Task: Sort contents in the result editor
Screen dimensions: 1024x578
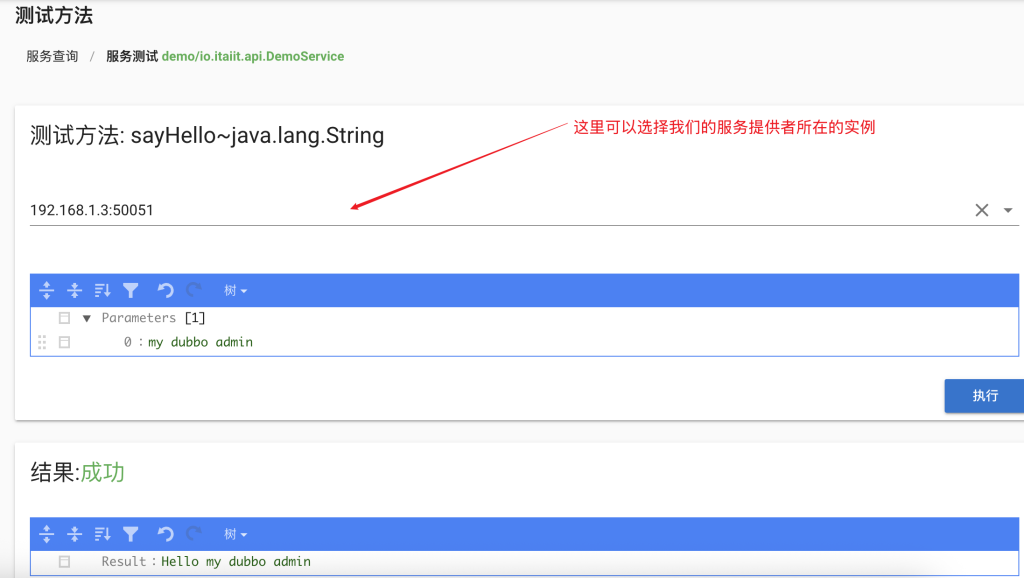Action: pyautogui.click(x=103, y=534)
